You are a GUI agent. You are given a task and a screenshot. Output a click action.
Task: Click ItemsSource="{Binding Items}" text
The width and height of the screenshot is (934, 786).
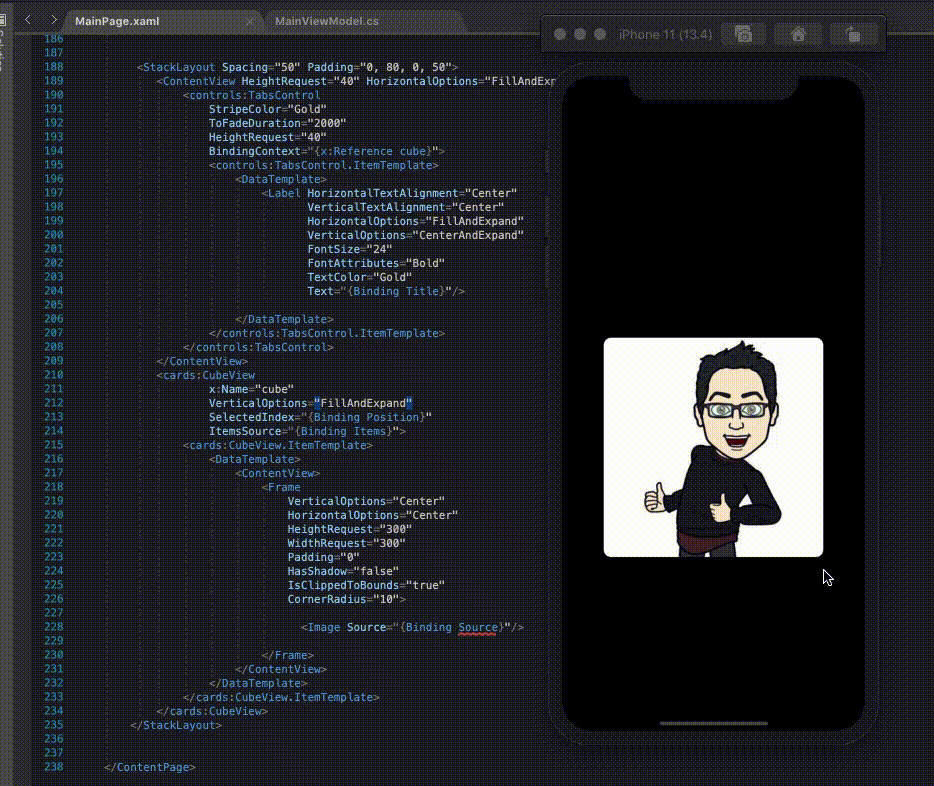tap(307, 431)
